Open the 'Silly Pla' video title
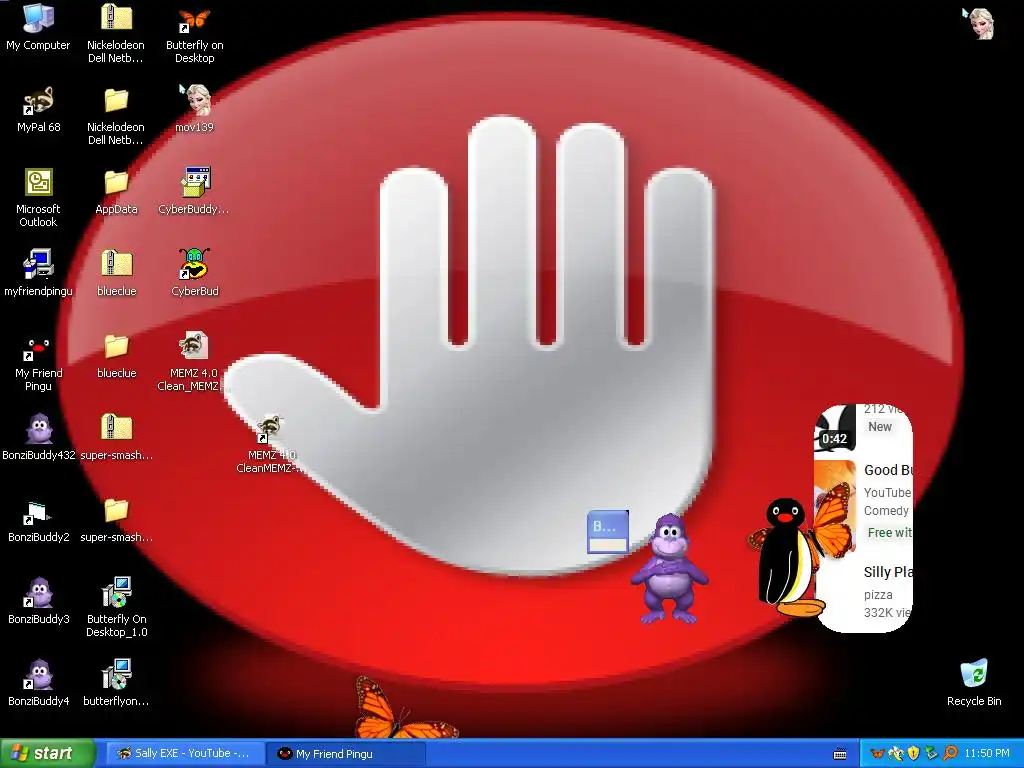 (888, 572)
